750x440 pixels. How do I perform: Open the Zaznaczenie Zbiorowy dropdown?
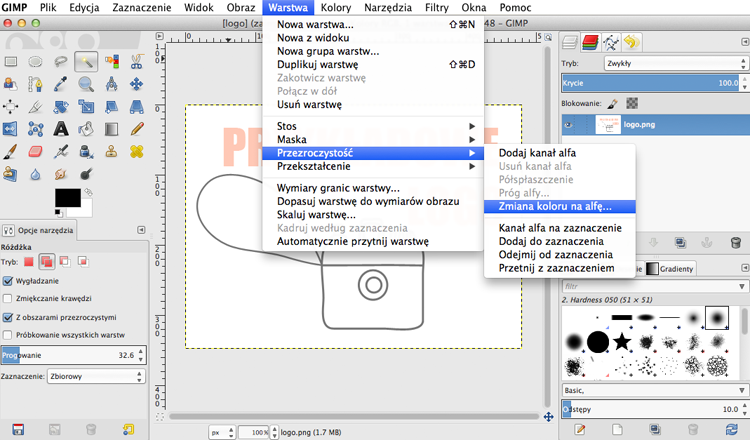tap(96, 376)
